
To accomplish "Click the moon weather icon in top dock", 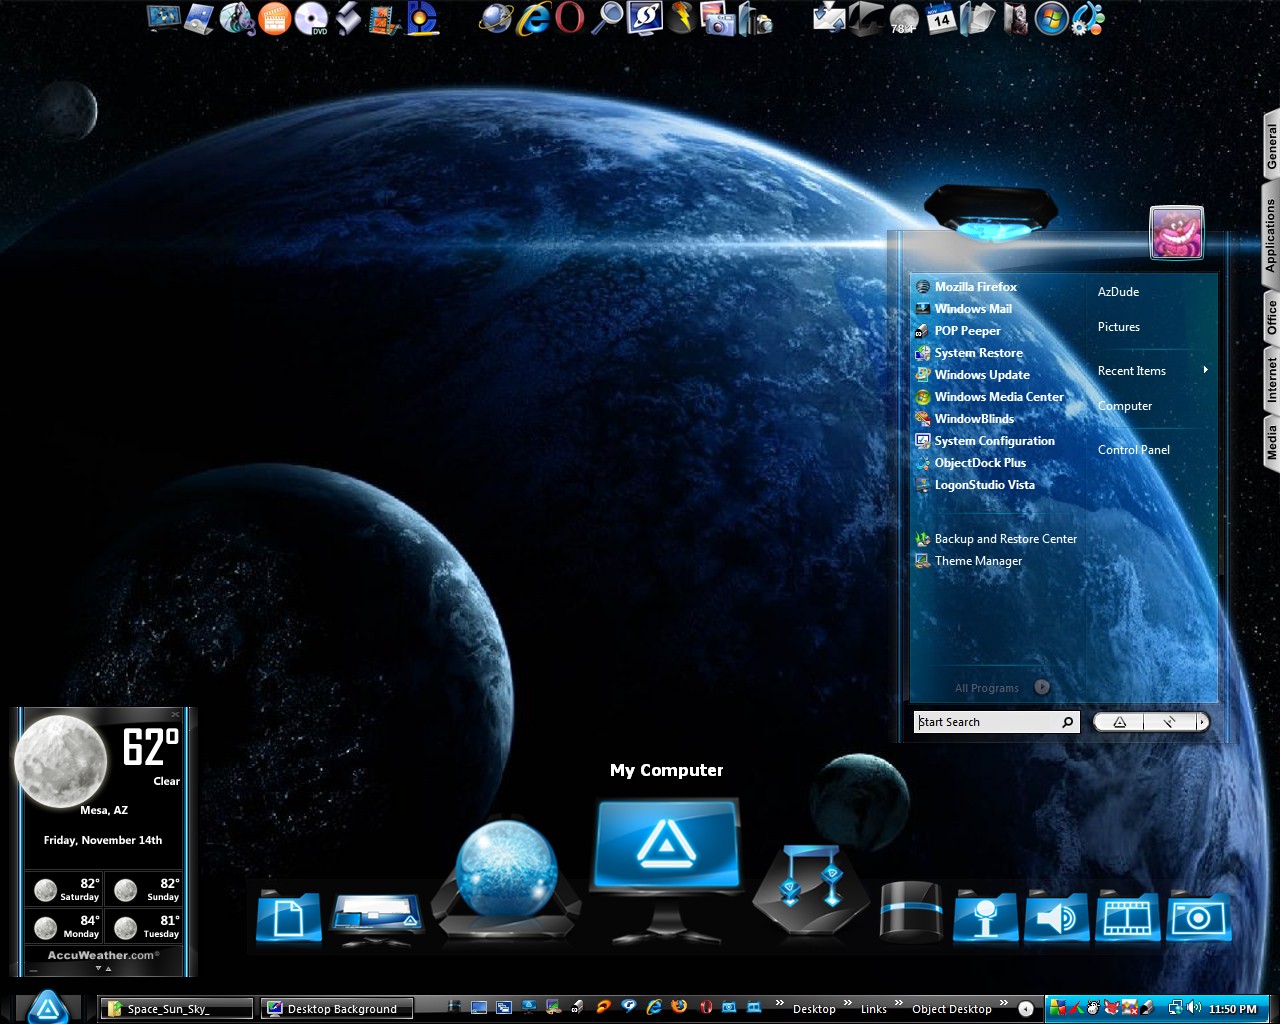I will (904, 18).
